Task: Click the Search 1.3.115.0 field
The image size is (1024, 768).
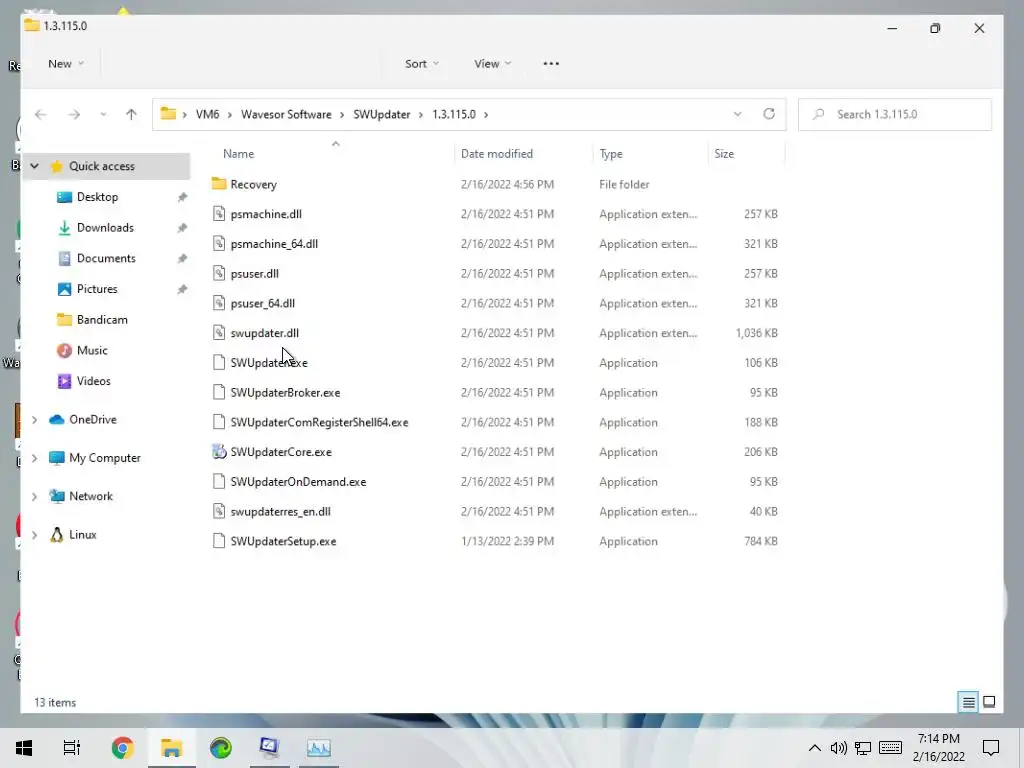Action: click(895, 114)
